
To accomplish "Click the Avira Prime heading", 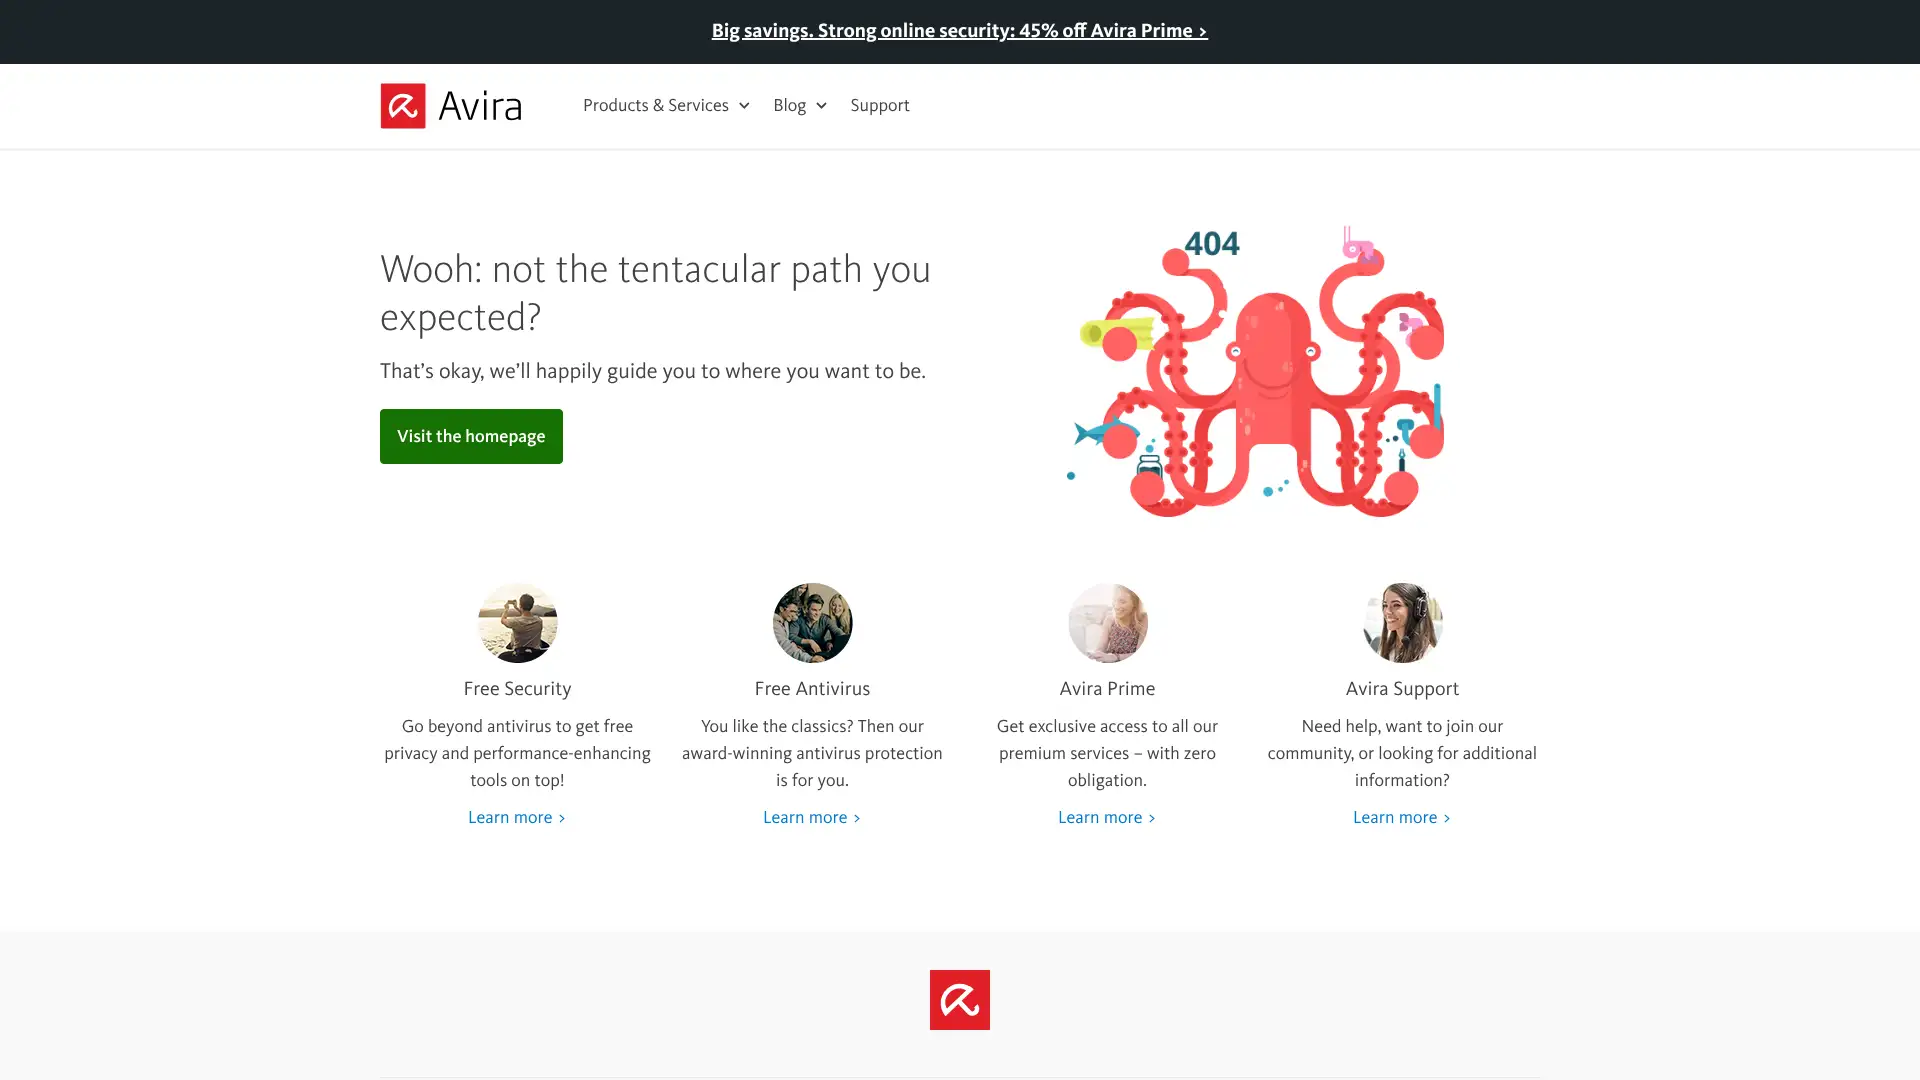I will pyautogui.click(x=1107, y=688).
